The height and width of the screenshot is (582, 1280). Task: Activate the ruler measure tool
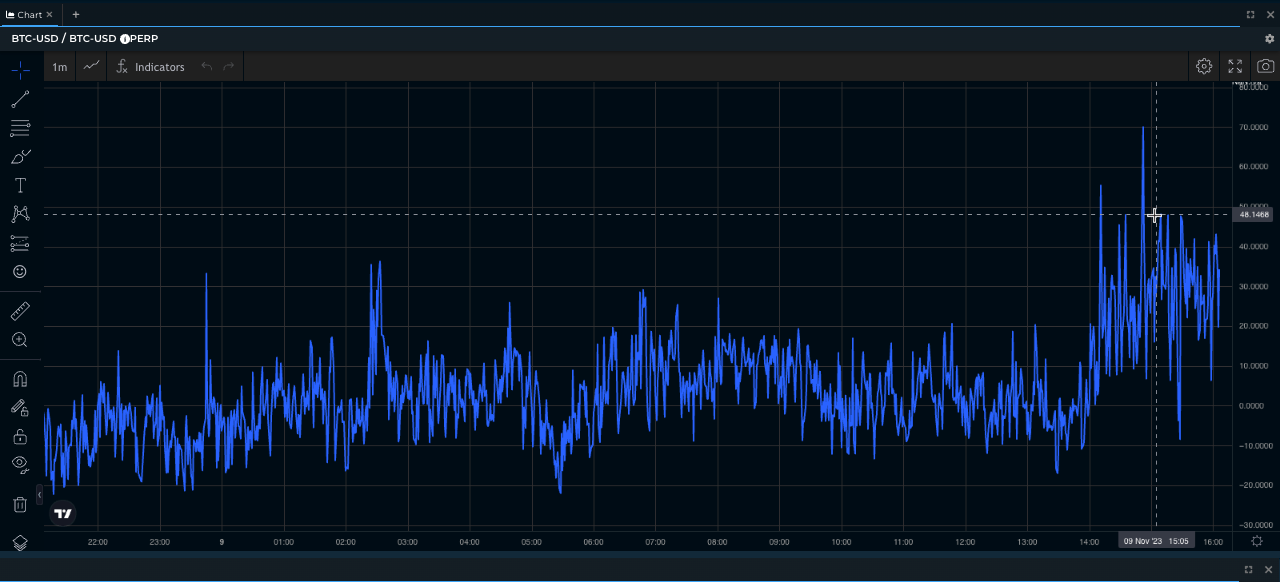[20, 311]
